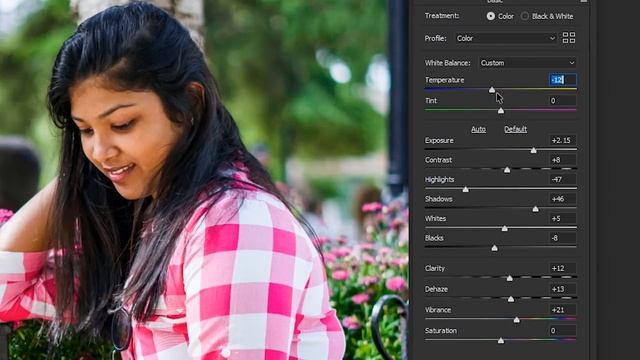Screen dimensions: 640x360
Task: Click the Contrast value field +8
Action: [562, 160]
